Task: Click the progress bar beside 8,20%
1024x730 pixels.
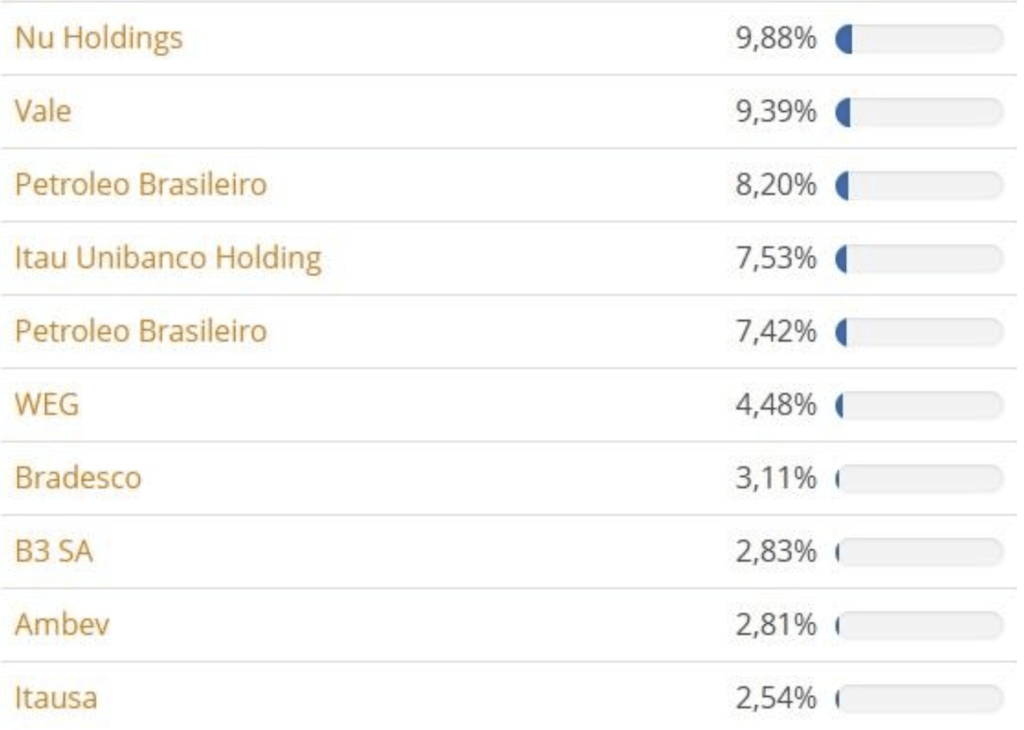Action: point(919,185)
